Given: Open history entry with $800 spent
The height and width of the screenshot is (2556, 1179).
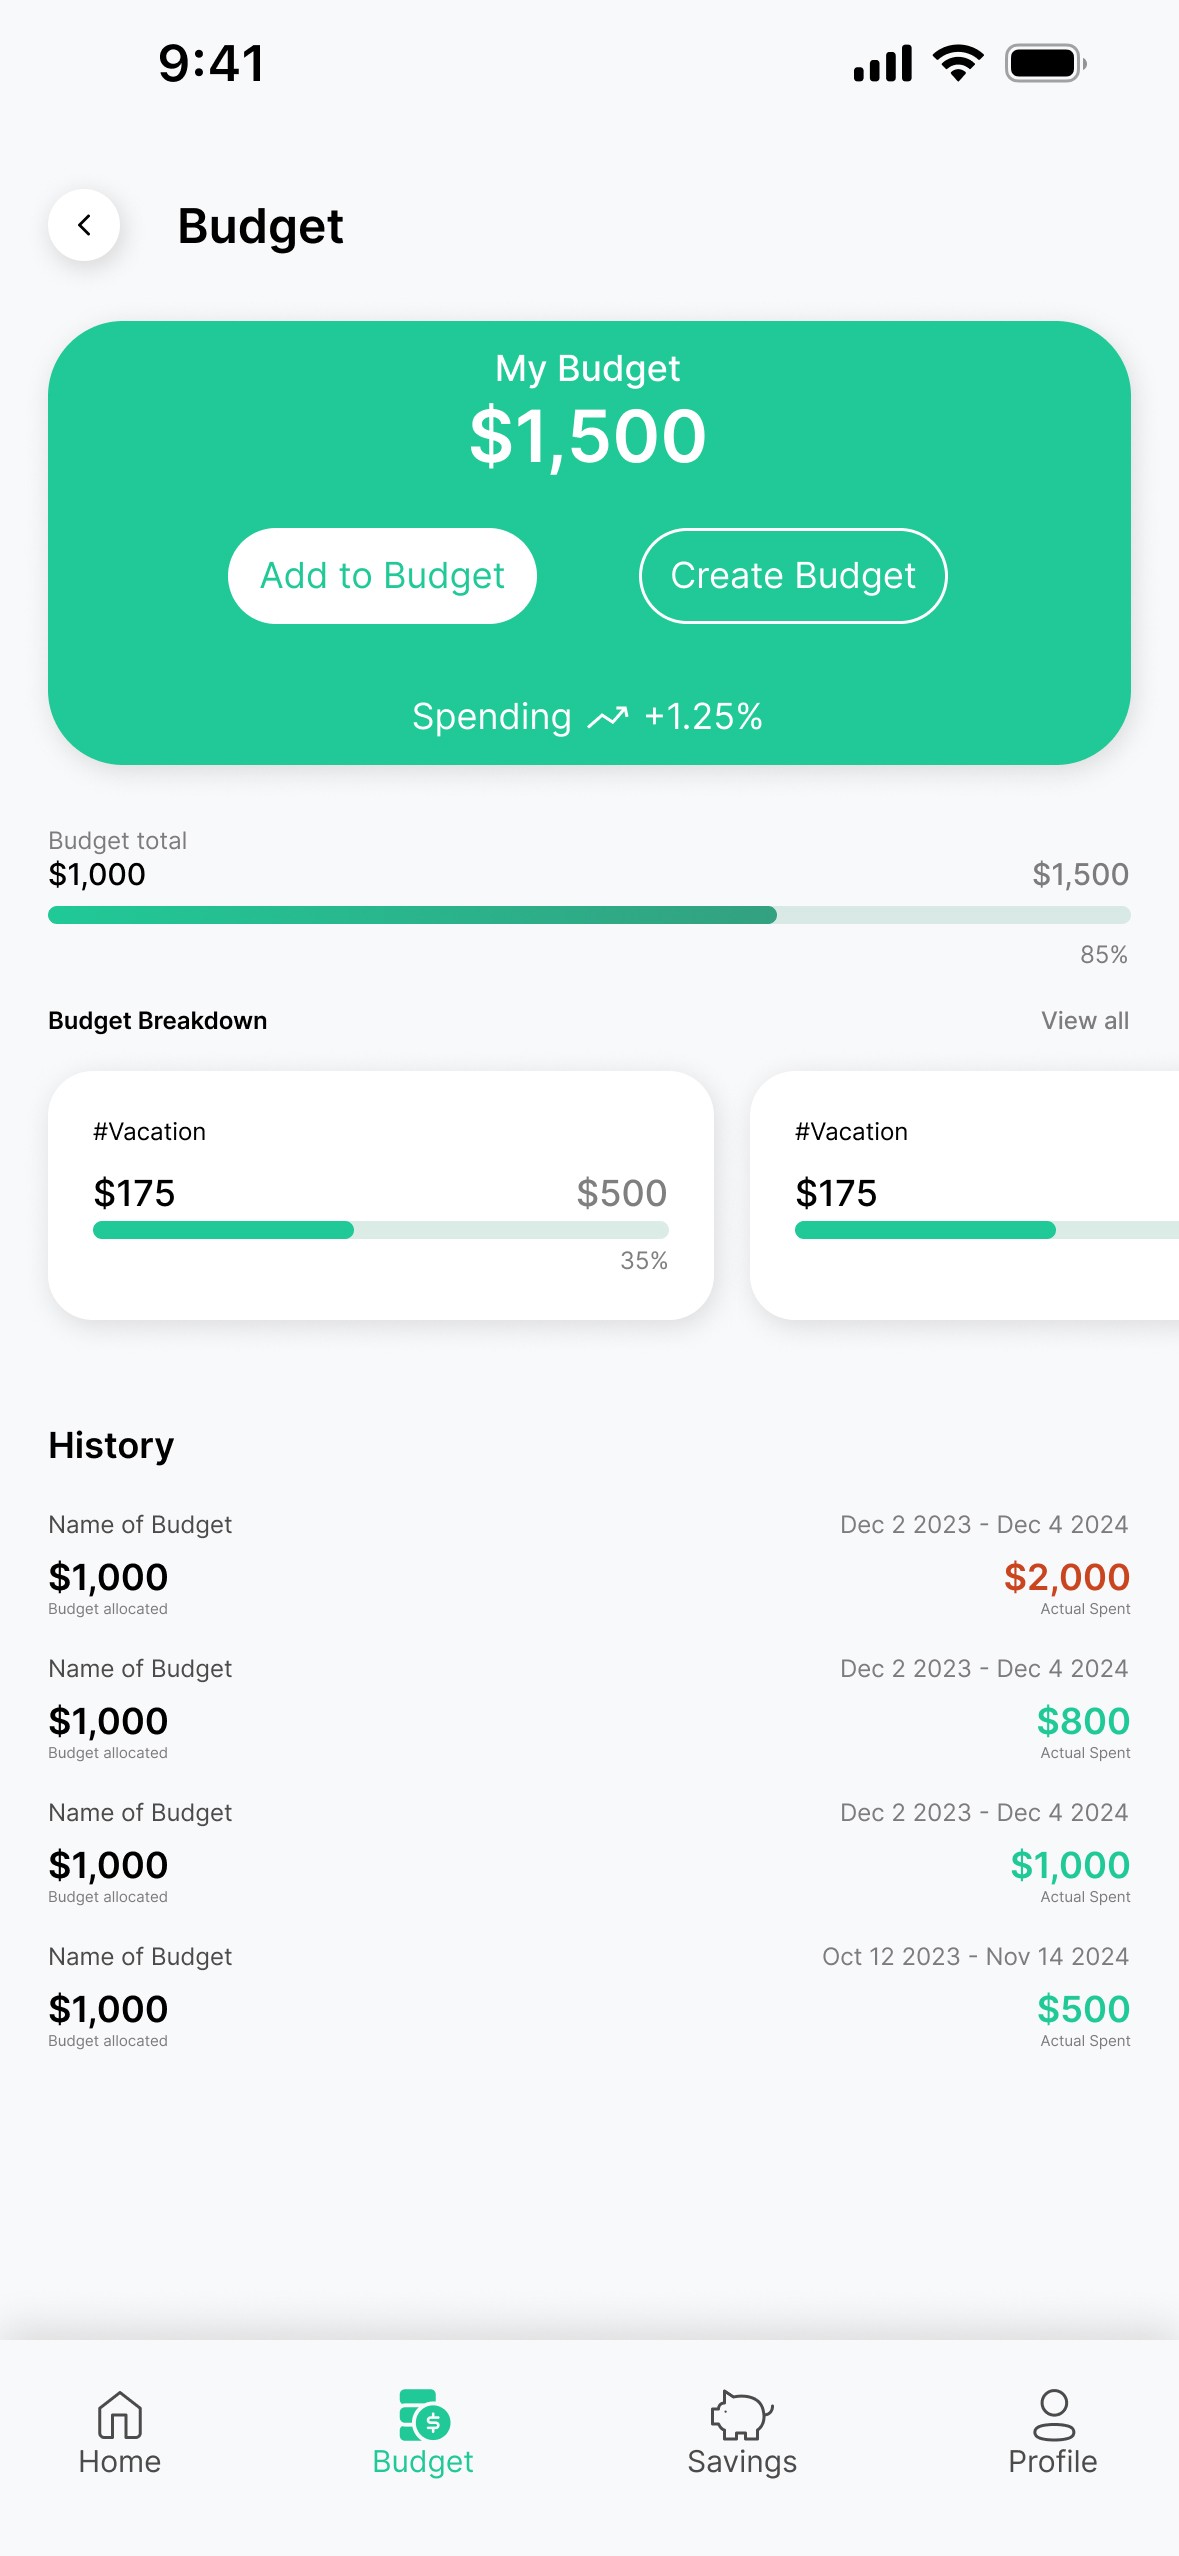Looking at the screenshot, I should coord(589,1709).
